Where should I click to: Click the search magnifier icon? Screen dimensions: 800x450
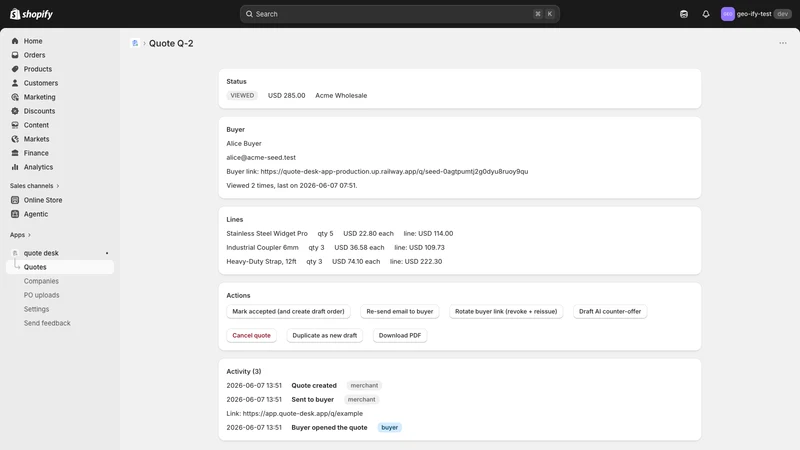click(249, 14)
